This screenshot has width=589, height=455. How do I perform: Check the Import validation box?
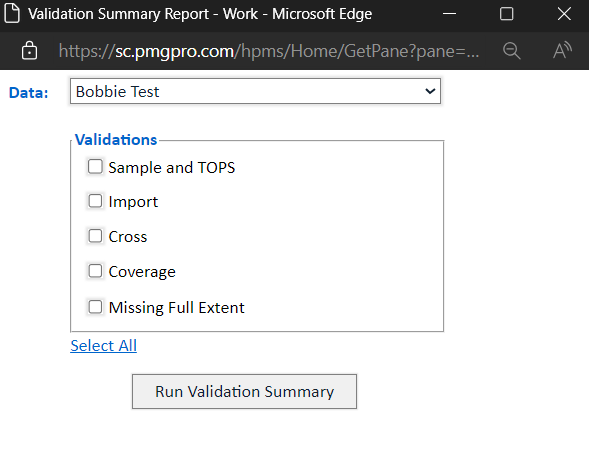95,201
